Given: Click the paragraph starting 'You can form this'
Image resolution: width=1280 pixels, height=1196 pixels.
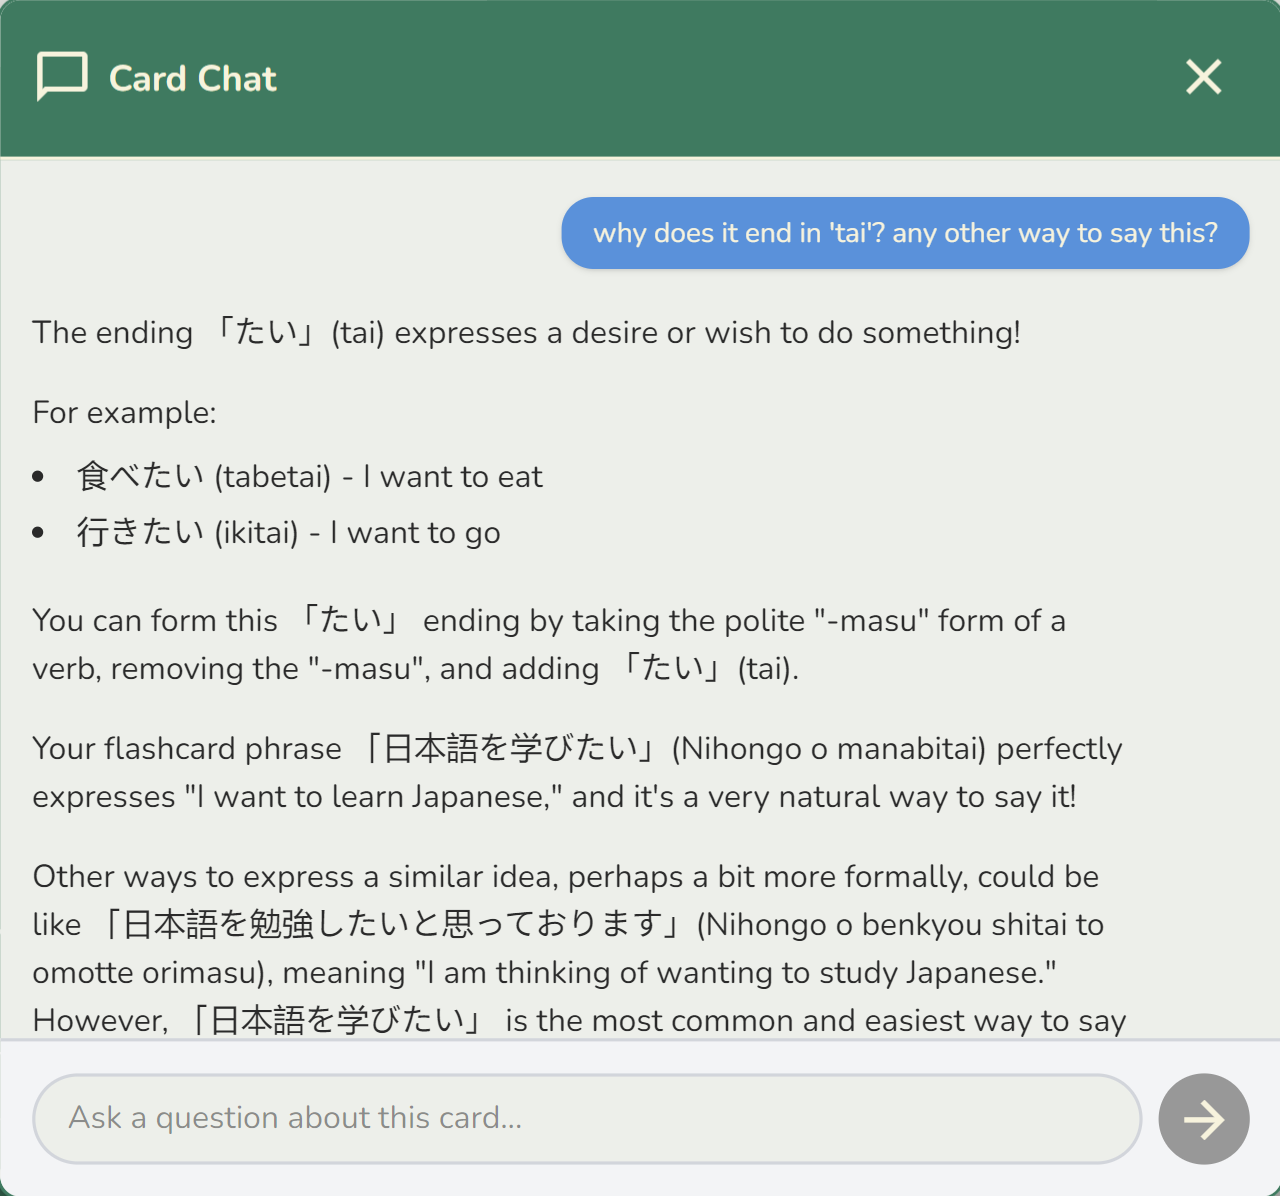Looking at the screenshot, I should [x=548, y=645].
